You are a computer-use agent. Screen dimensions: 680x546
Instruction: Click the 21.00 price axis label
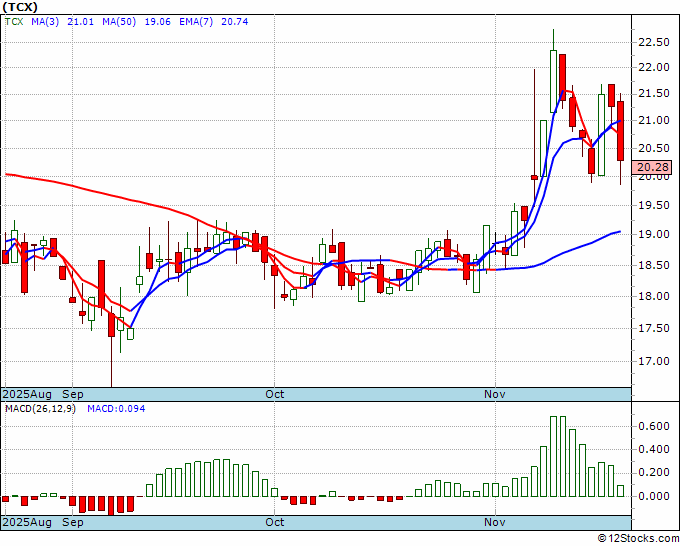pos(654,121)
